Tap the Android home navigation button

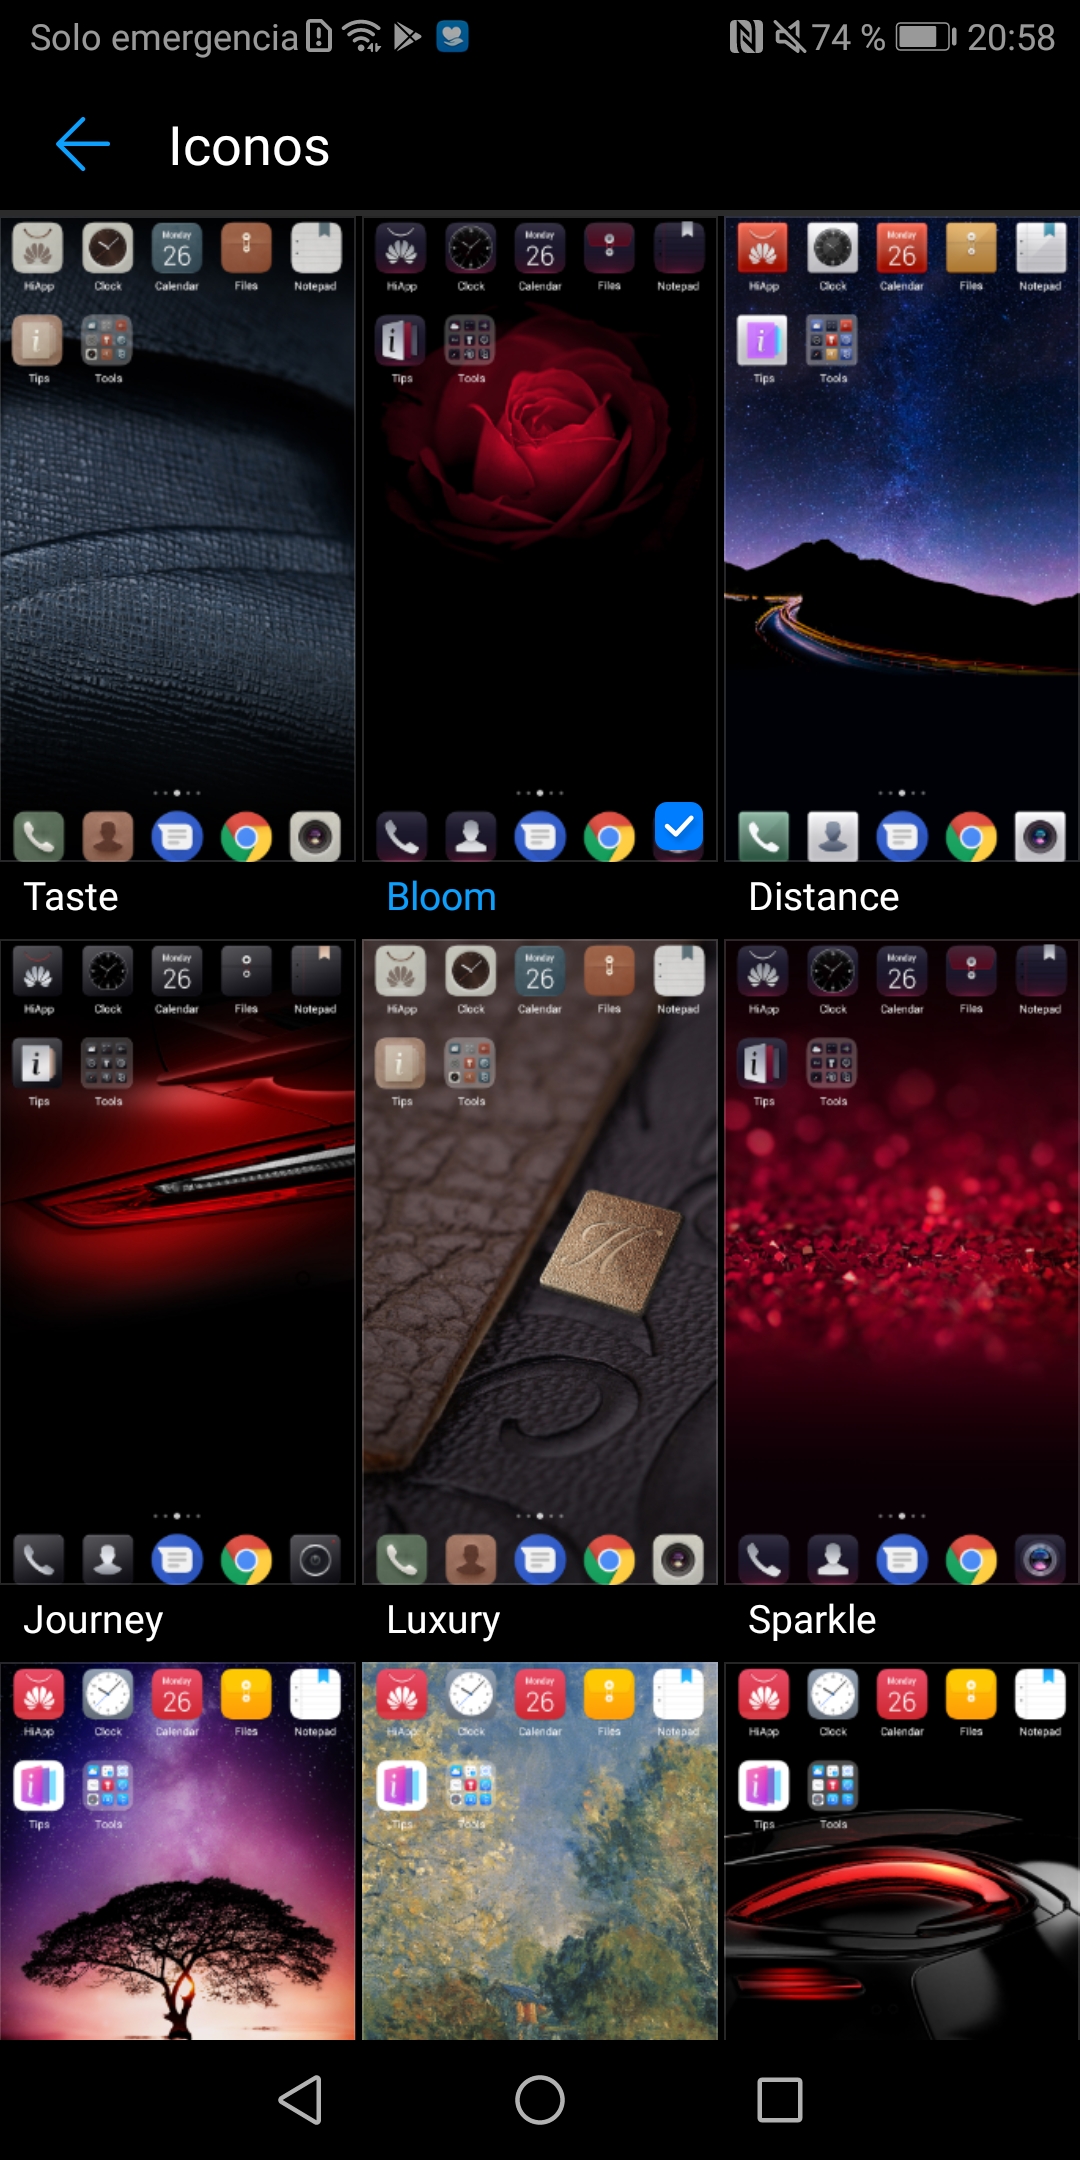coord(540,2099)
